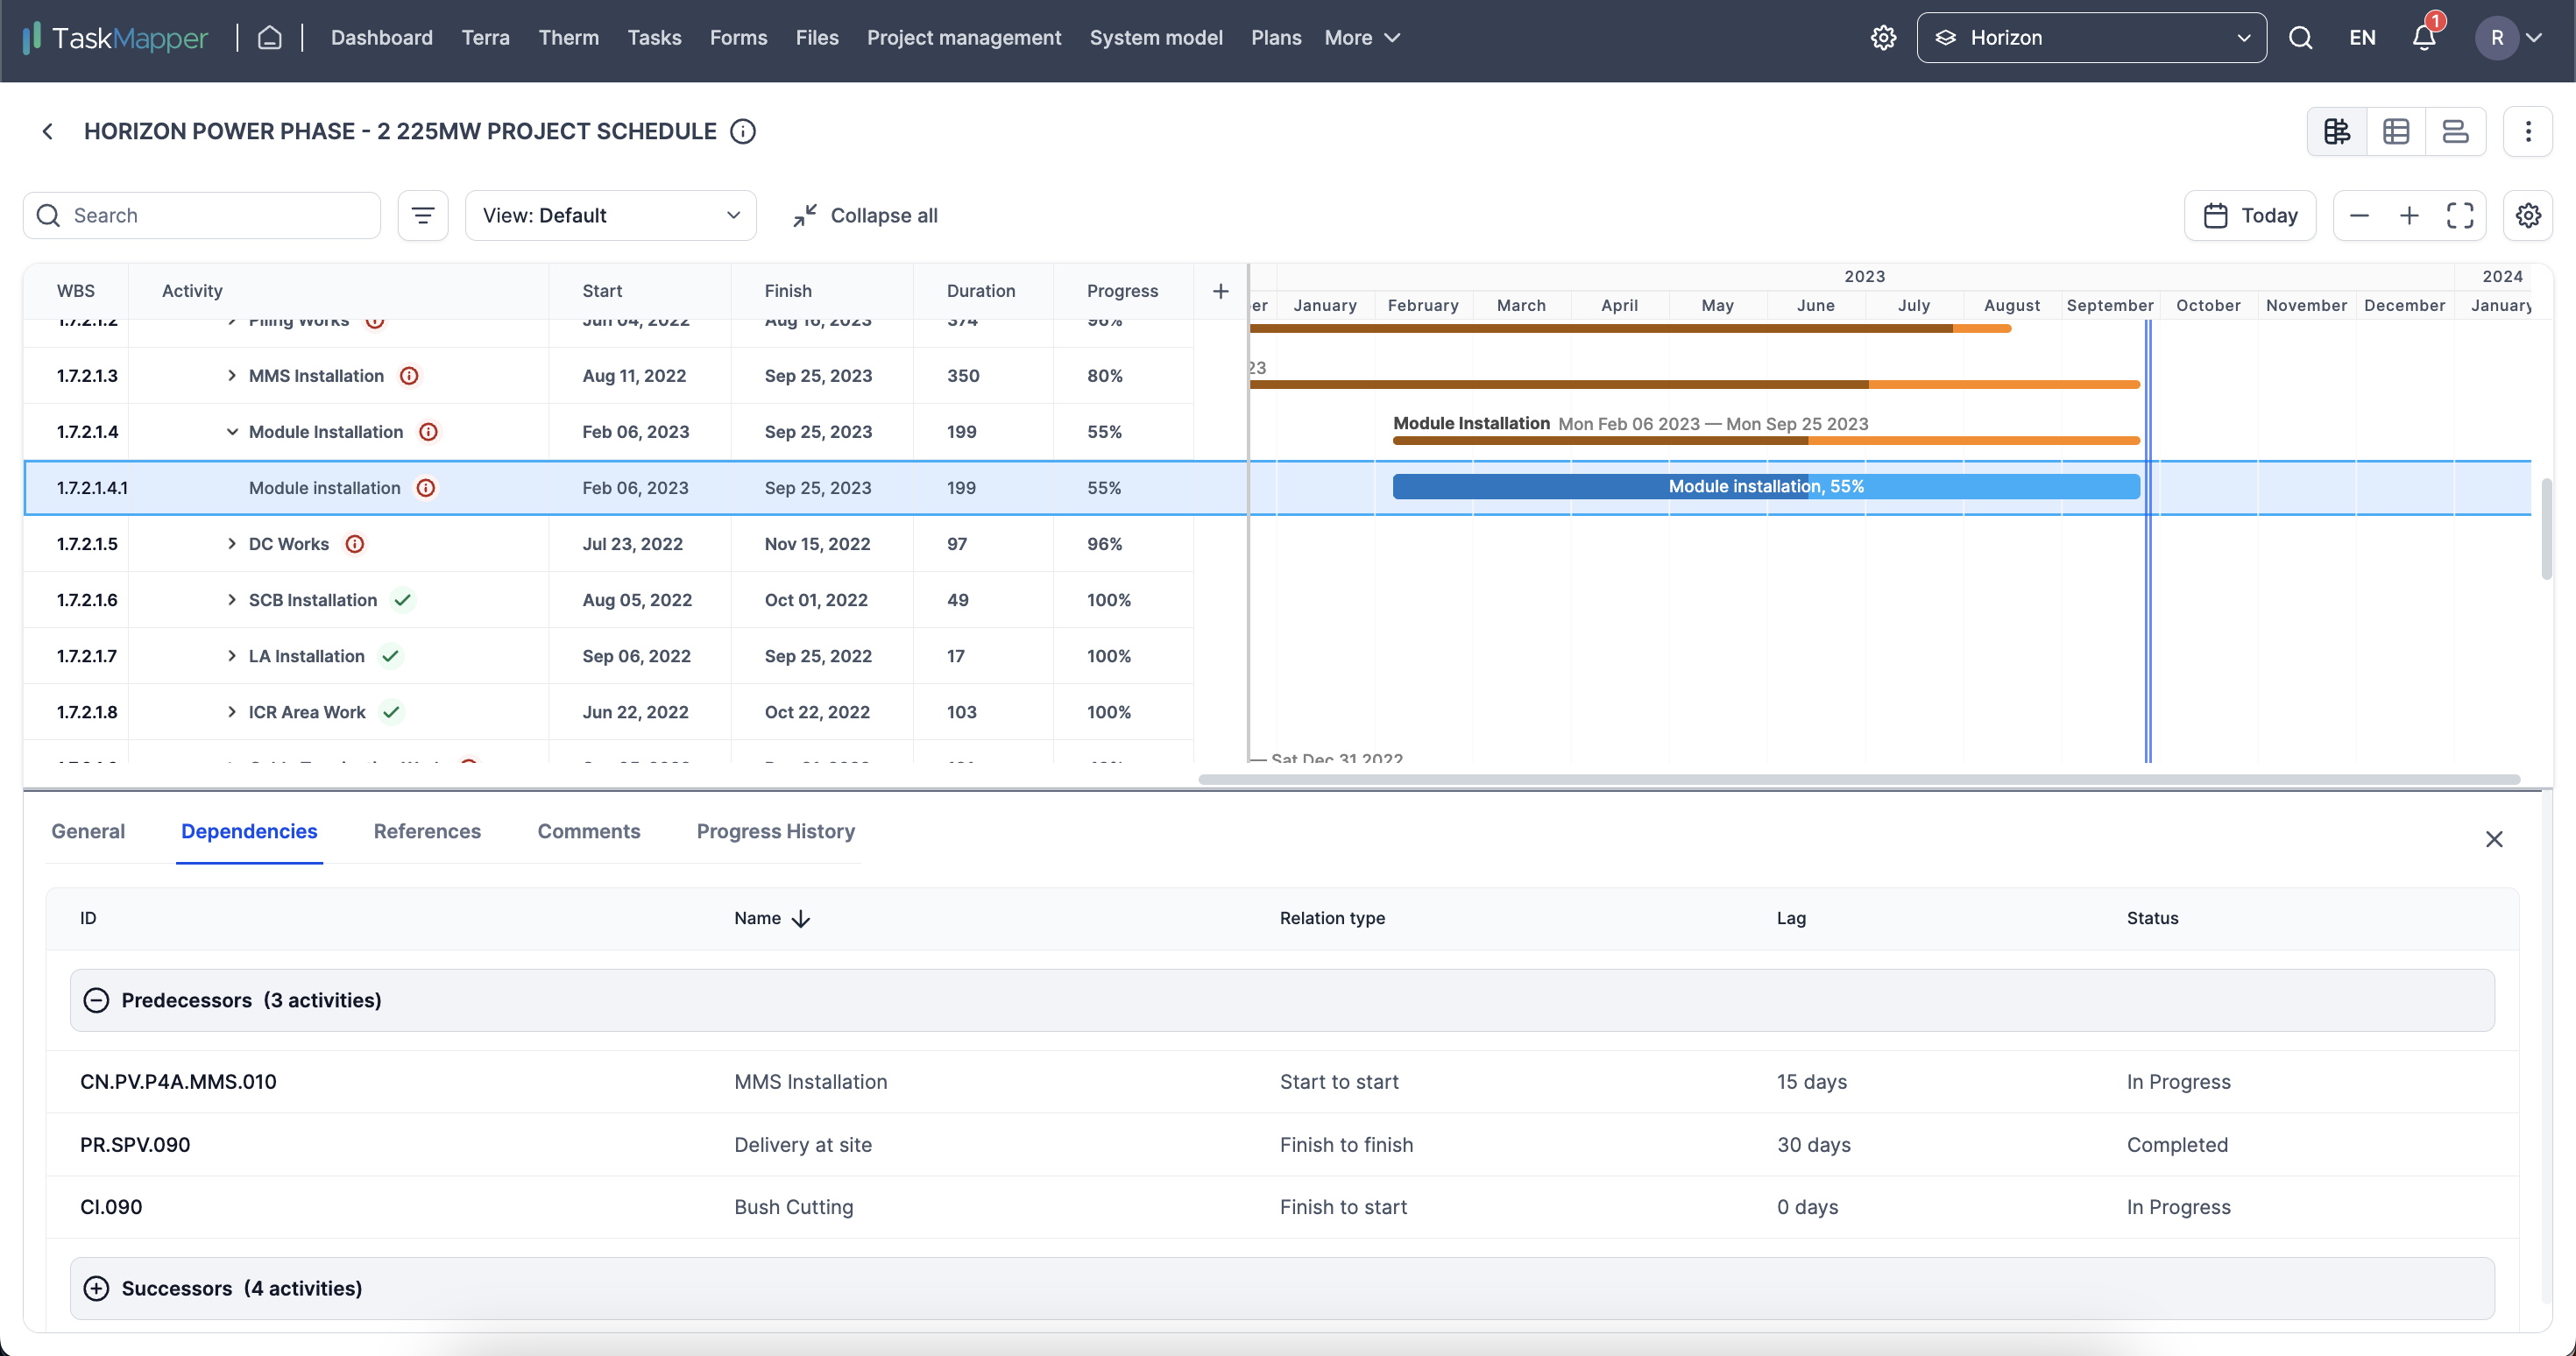Click the collapse all icon
This screenshot has width=2576, height=1356.
pos(804,215)
